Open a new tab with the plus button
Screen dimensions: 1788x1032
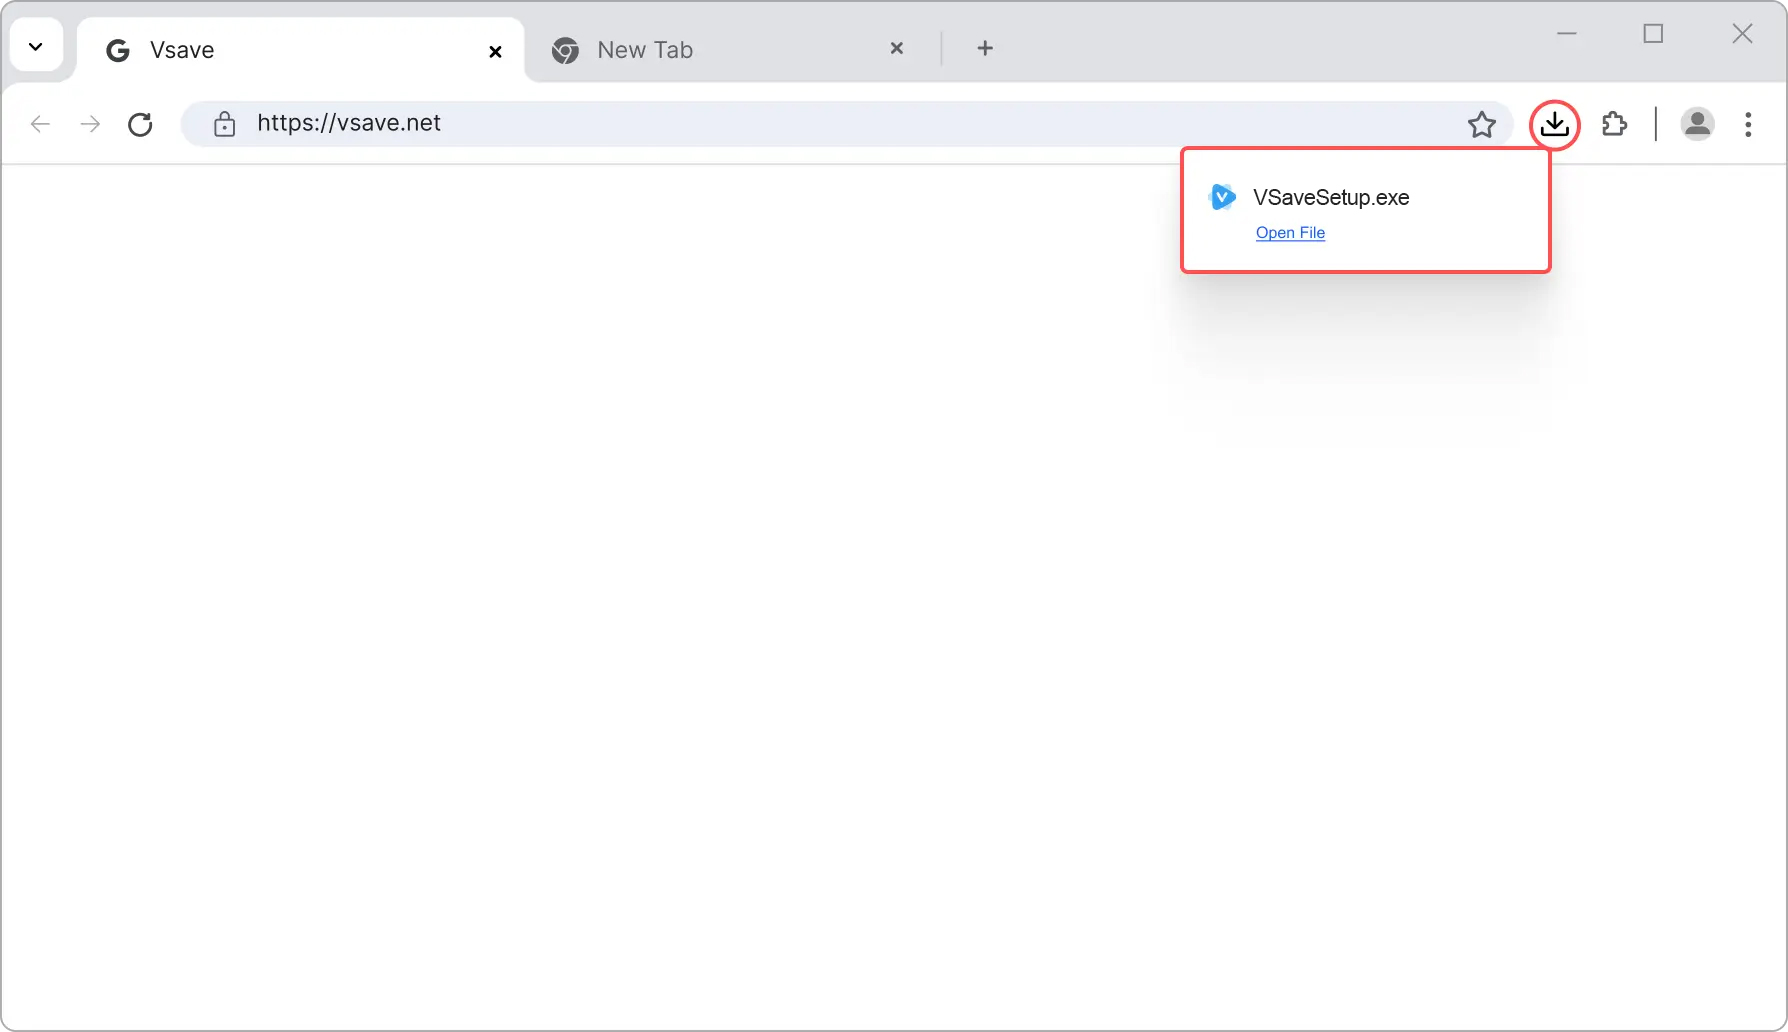[x=985, y=48]
